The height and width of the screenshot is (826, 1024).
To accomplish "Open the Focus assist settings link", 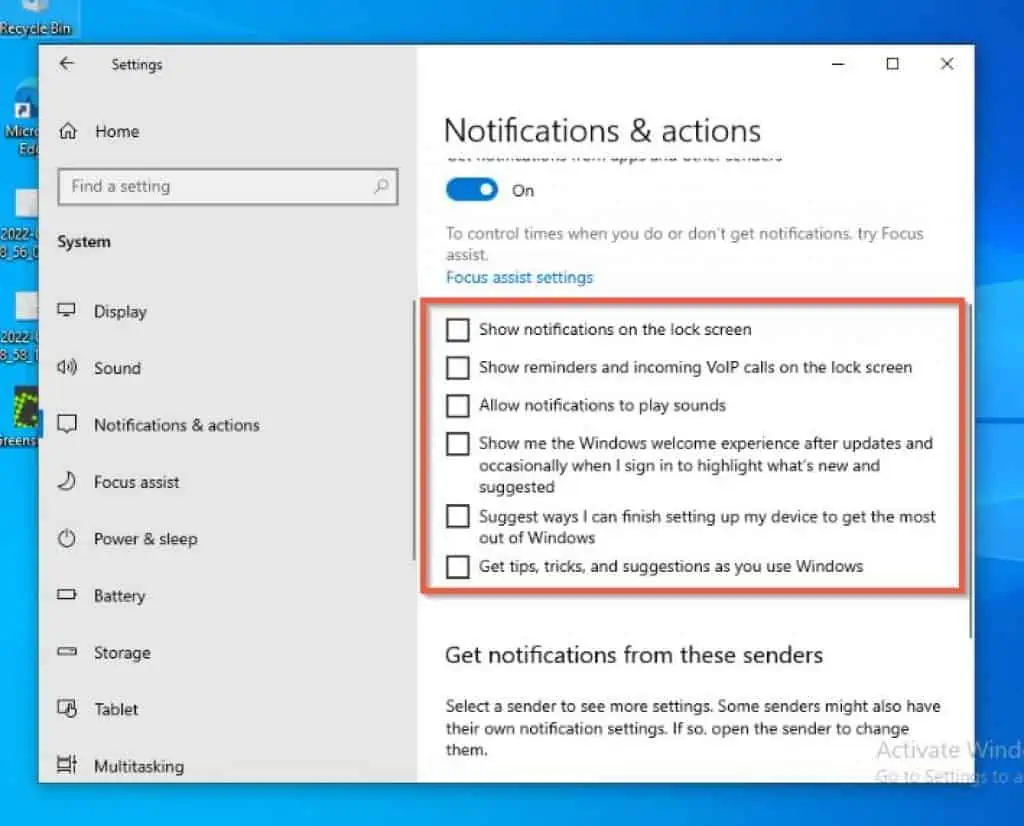I will (519, 277).
